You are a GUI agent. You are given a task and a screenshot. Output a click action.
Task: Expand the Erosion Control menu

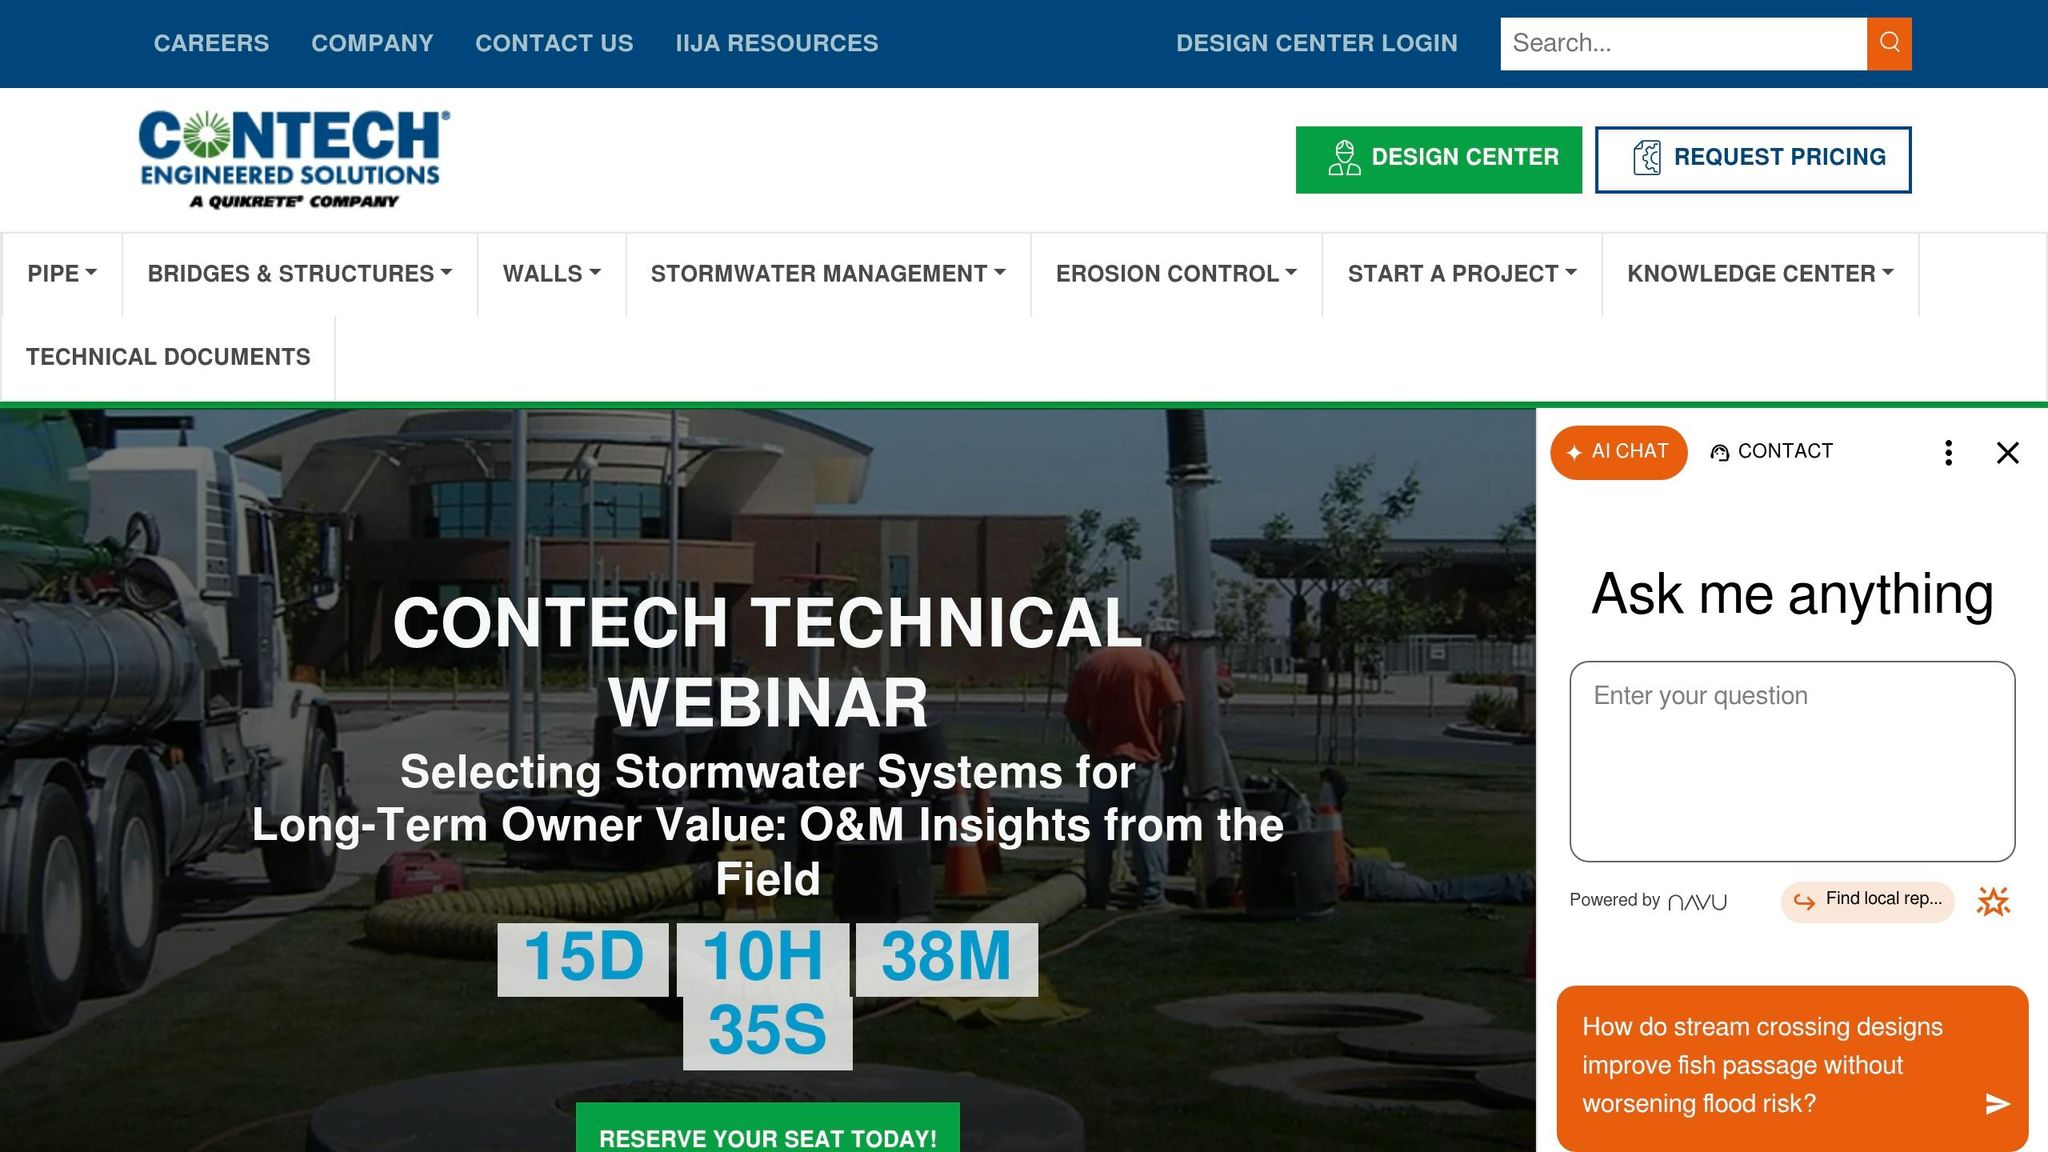click(1176, 274)
